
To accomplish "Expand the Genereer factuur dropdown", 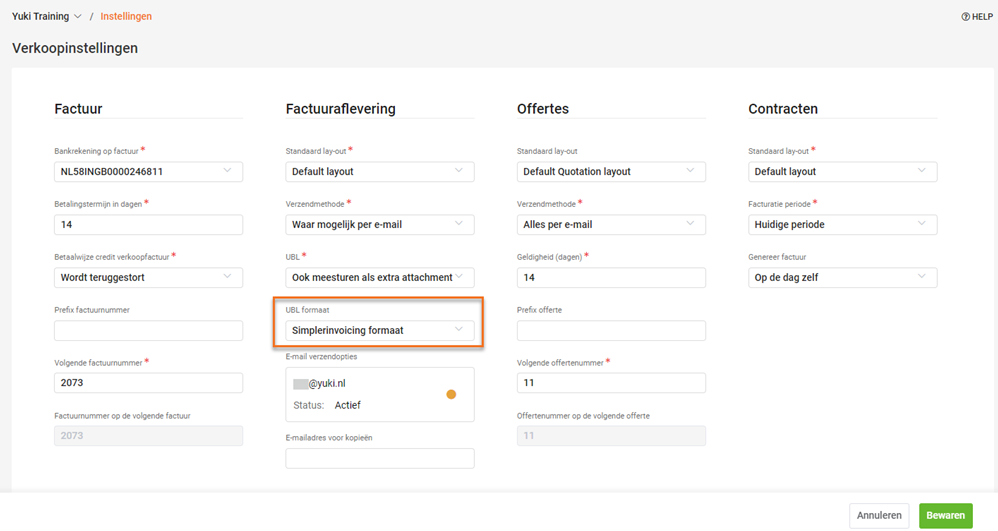I will coord(842,277).
